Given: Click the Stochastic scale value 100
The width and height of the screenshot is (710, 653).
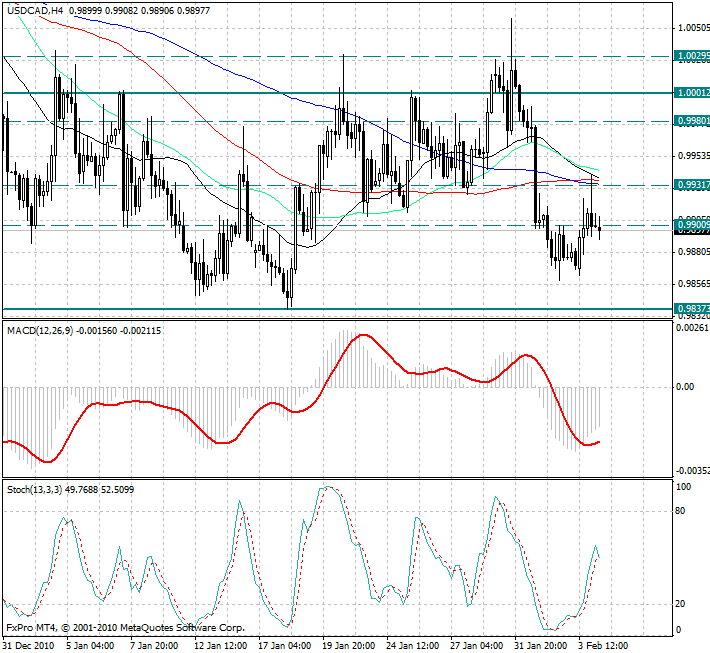Looking at the screenshot, I should [x=683, y=487].
